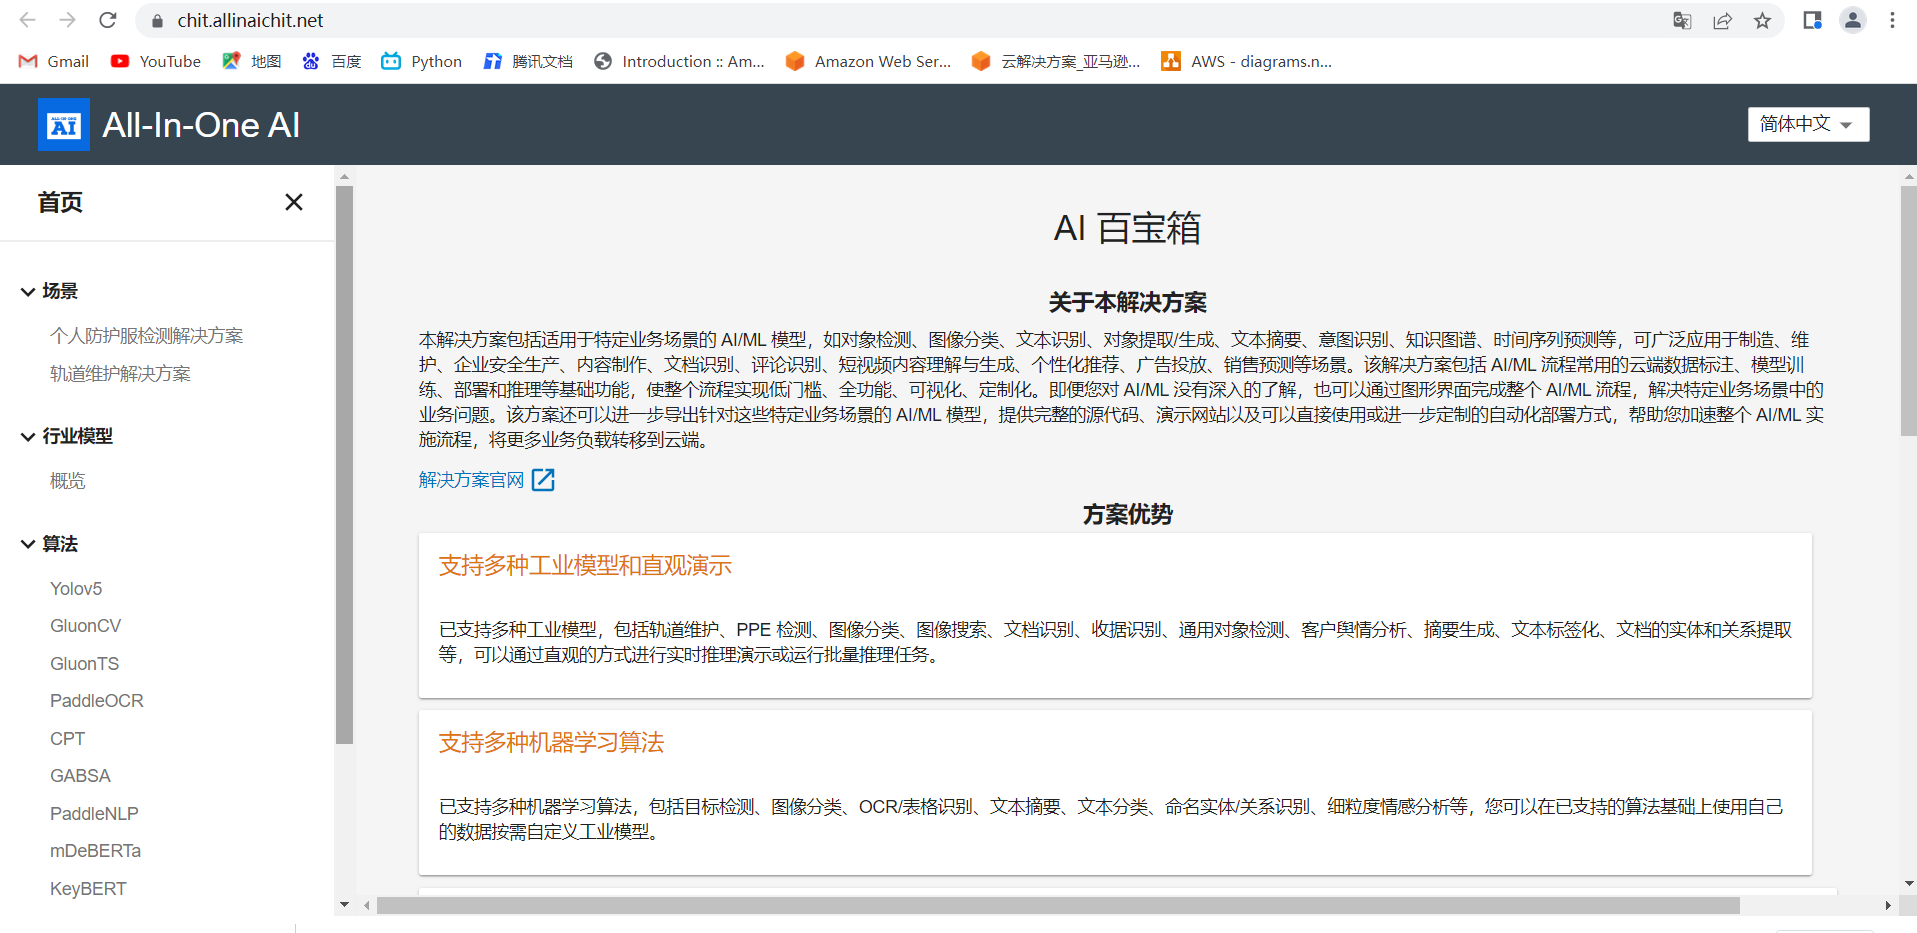Select PaddleOCR algorithm item
This screenshot has height=933, width=1917.
tap(97, 701)
